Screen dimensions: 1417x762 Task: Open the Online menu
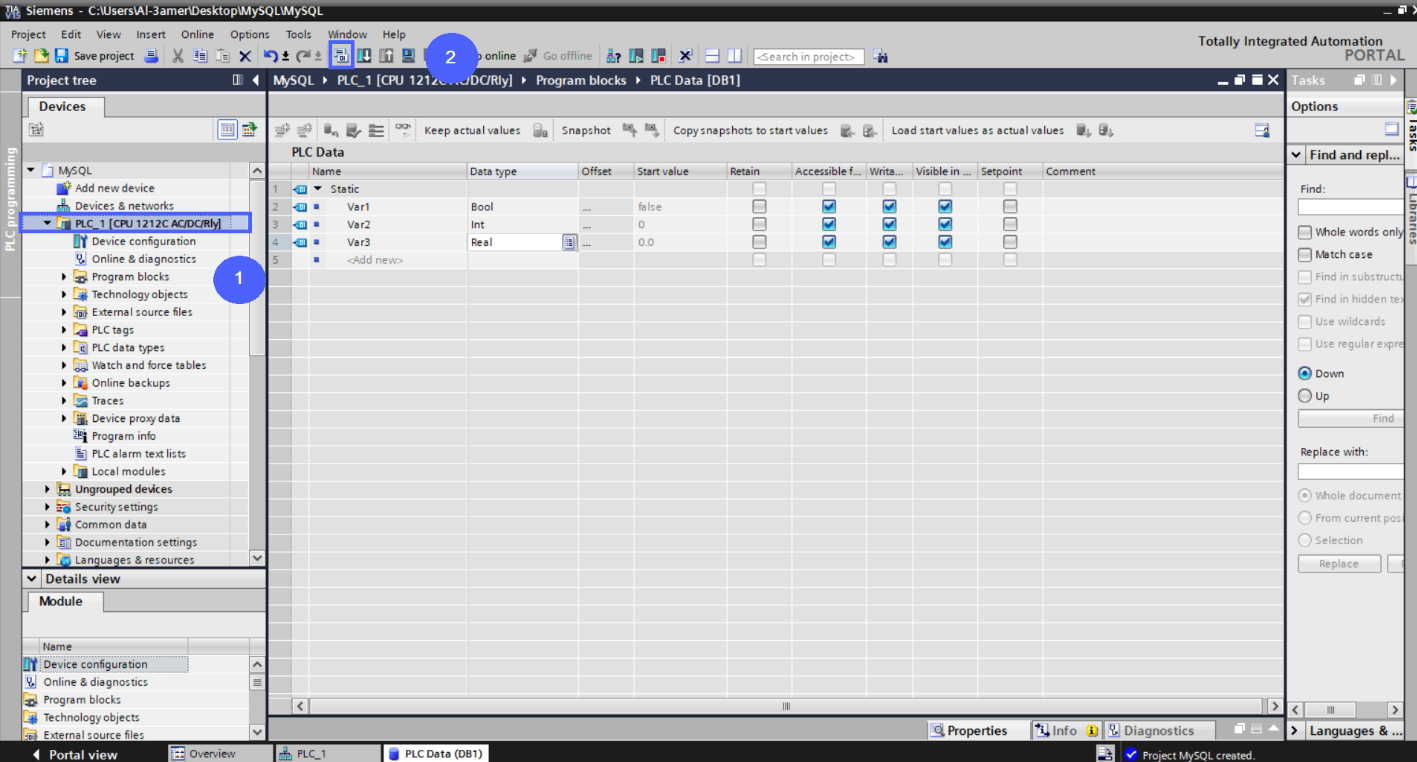click(197, 33)
